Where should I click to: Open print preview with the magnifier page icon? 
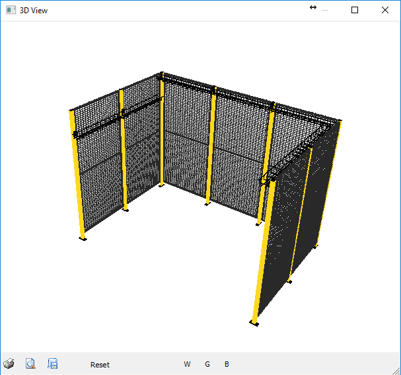tap(31, 364)
